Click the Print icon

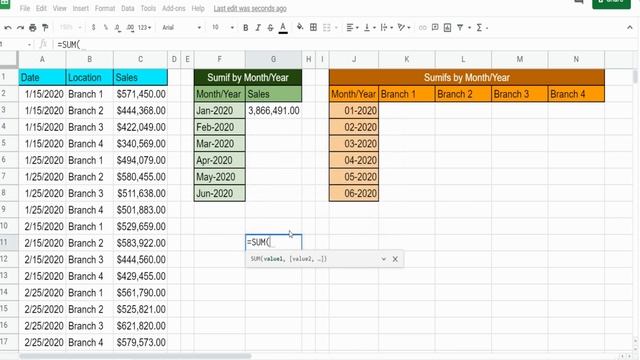pos(33,28)
